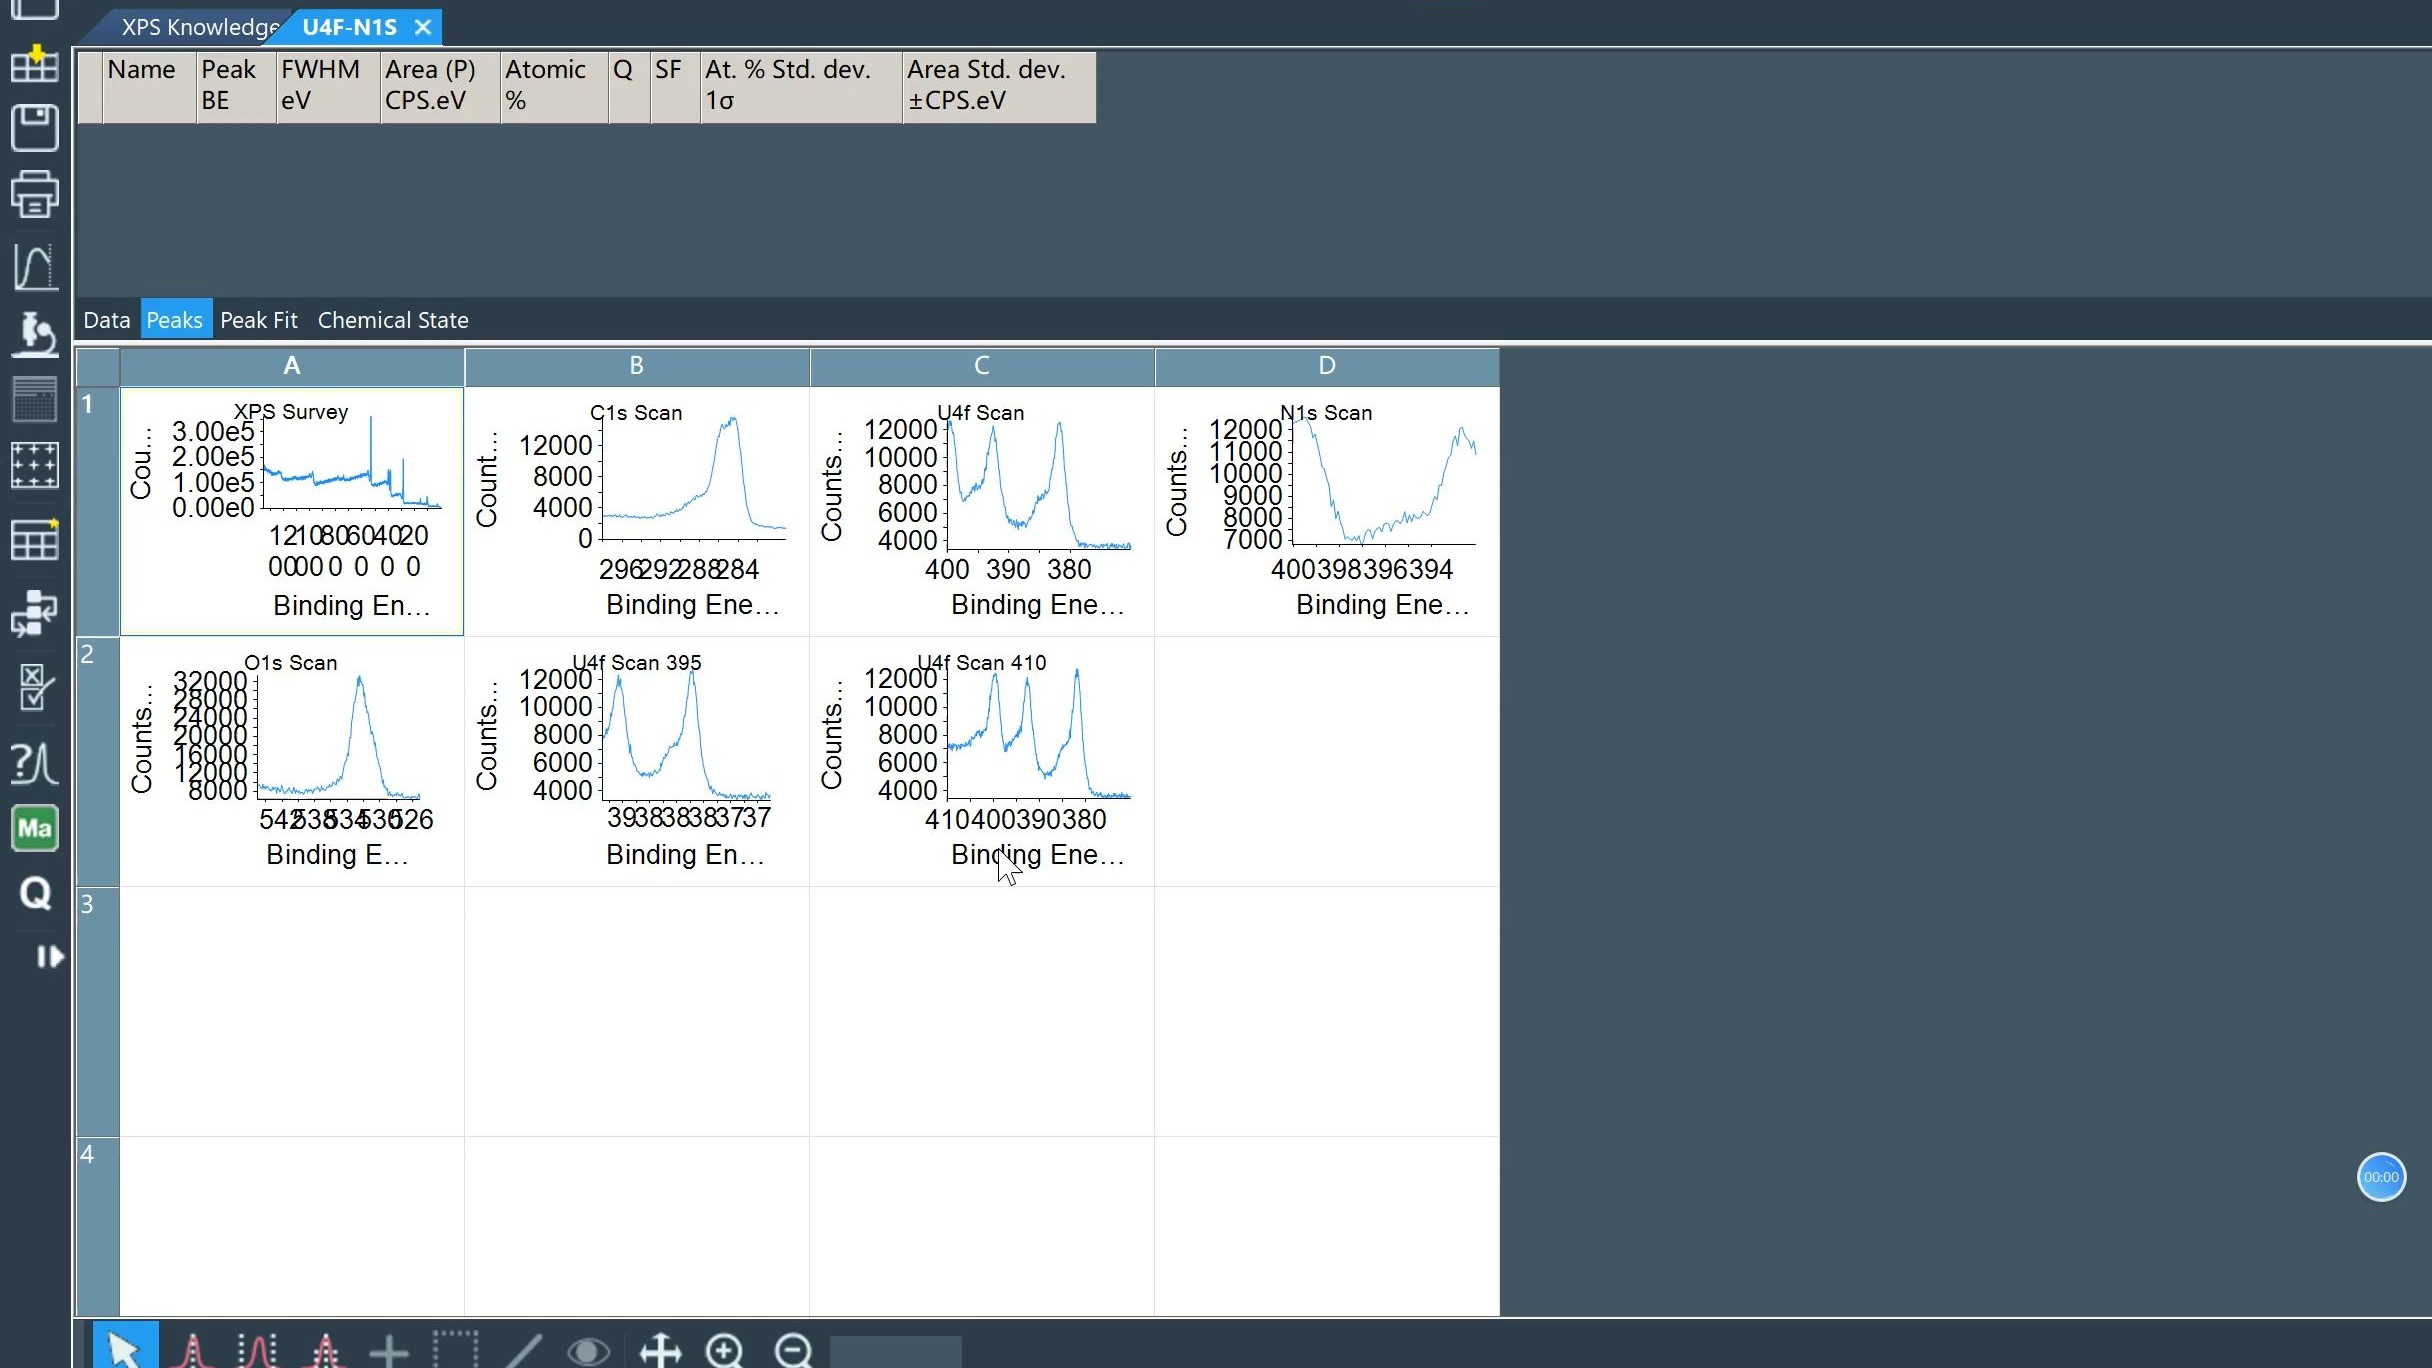
Task: Select the pan move arrows tool
Action: (660, 1350)
